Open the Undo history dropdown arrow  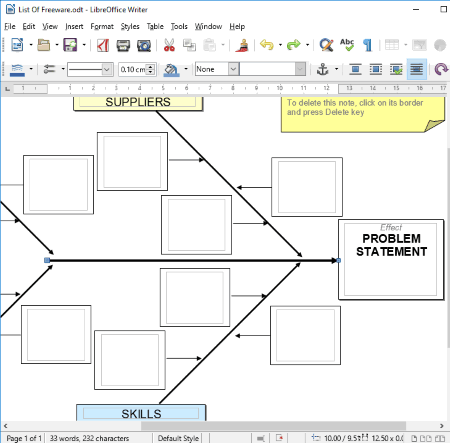click(280, 45)
